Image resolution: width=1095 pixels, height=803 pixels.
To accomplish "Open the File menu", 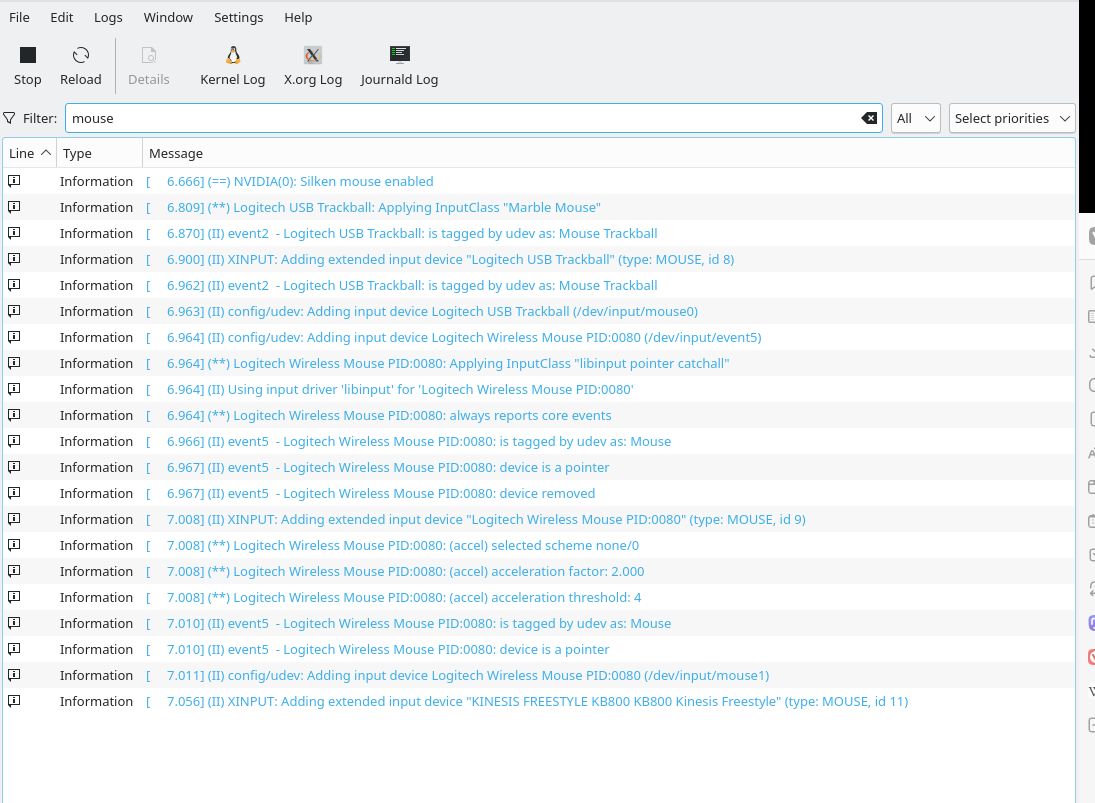I will pos(20,17).
